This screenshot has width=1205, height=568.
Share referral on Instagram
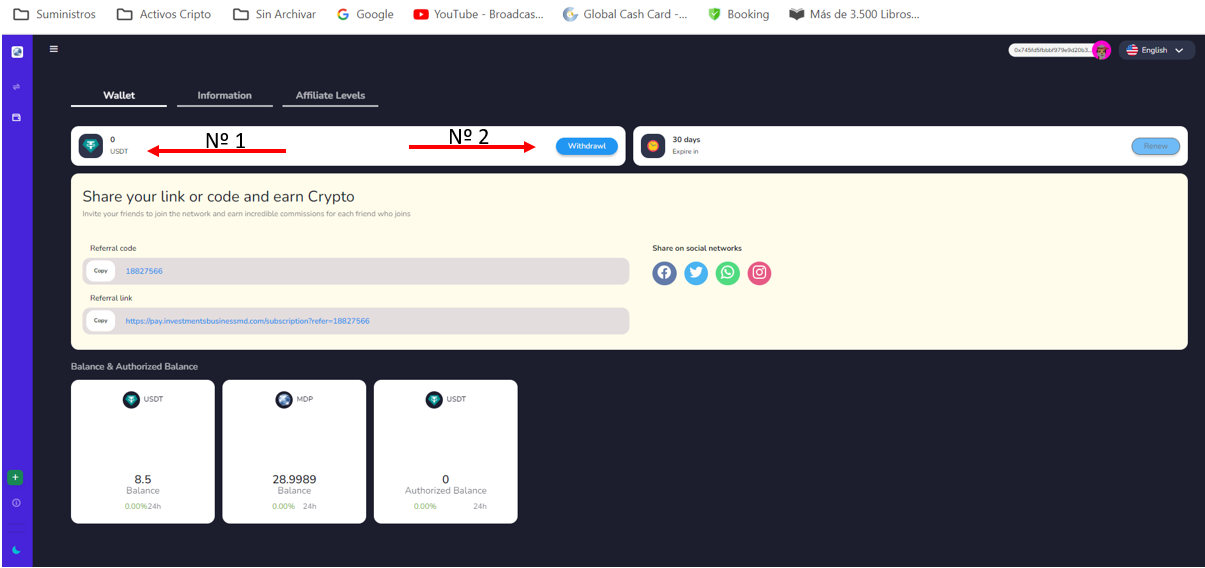760,273
